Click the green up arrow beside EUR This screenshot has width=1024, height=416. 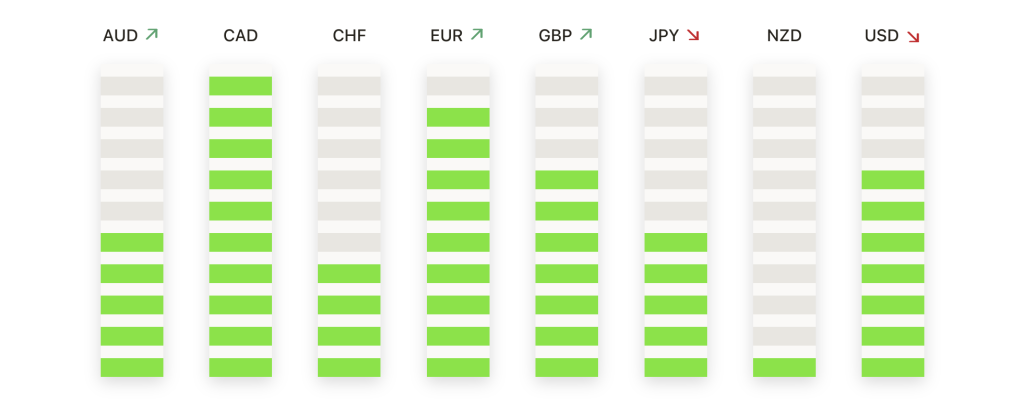tap(477, 34)
